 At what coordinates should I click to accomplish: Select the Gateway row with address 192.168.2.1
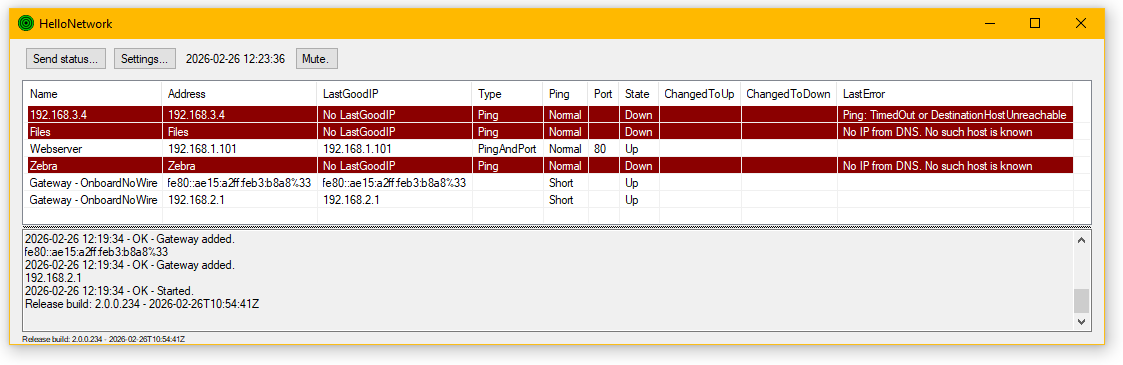(x=550, y=200)
